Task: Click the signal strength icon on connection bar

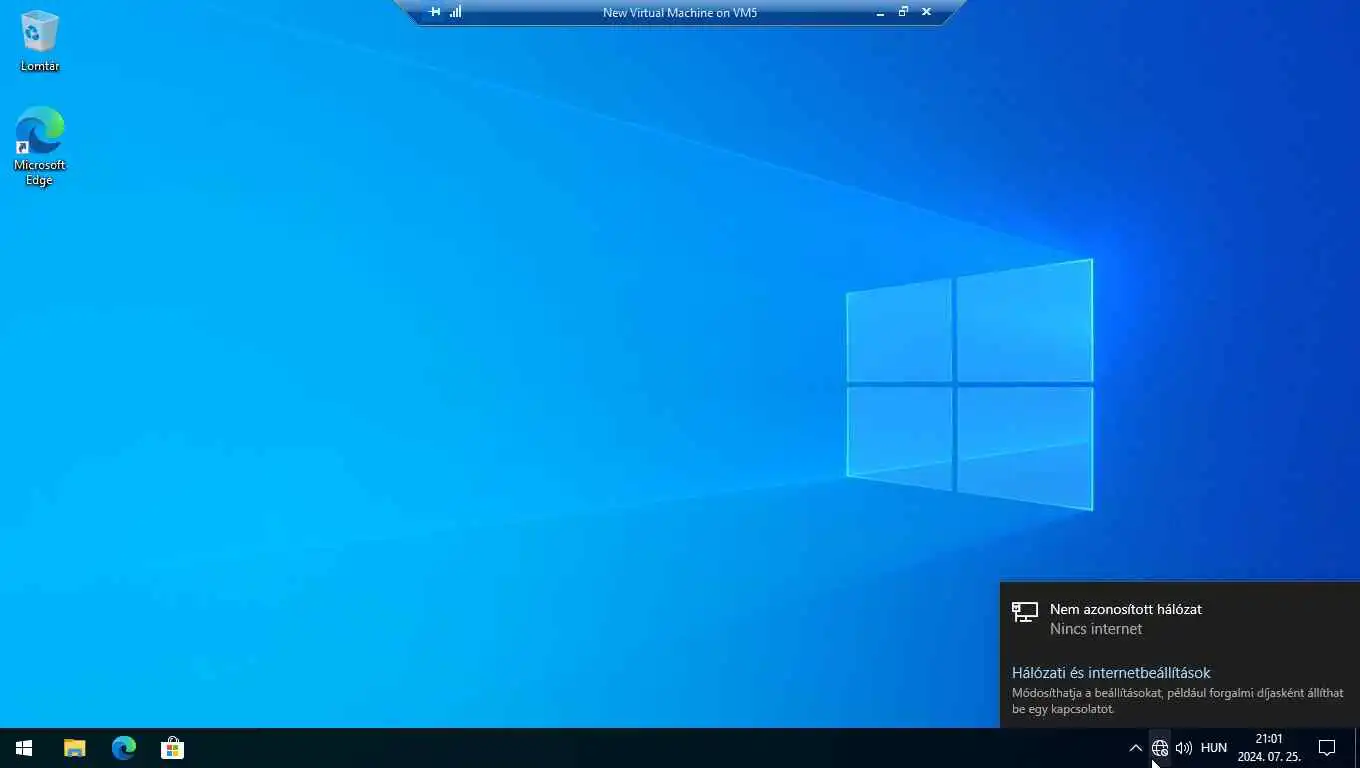Action: (456, 12)
